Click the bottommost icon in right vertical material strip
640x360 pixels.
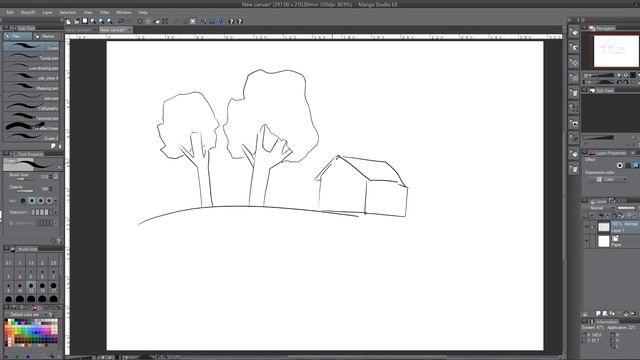574,169
